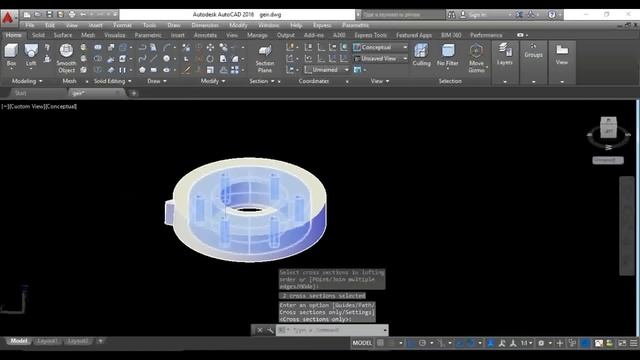Expand the Draw panel
The image size is (640, 360).
(157, 81)
